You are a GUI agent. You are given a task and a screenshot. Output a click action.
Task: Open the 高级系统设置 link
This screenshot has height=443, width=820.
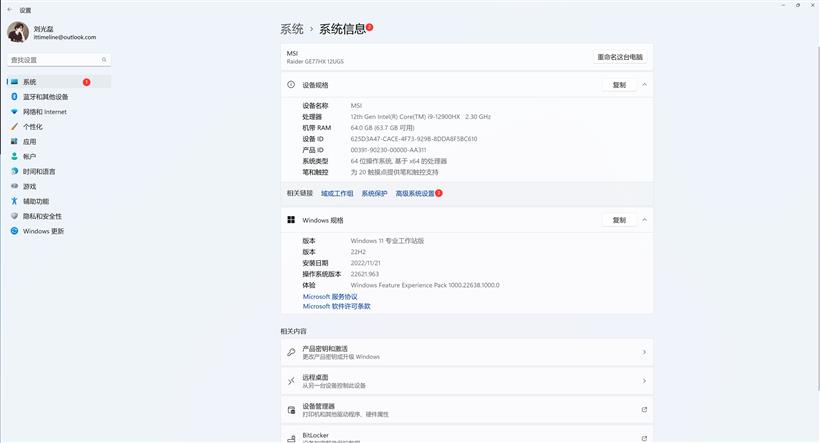[x=415, y=194]
